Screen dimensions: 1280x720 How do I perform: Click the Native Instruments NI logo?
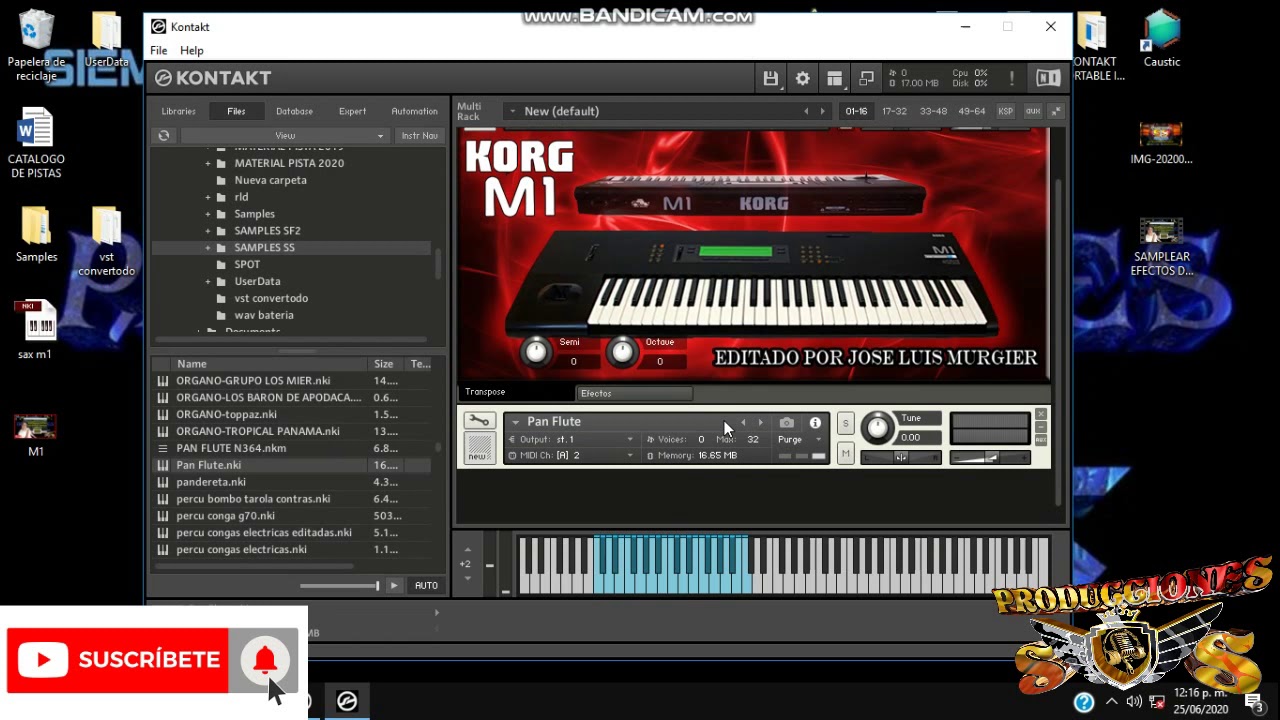coord(1047,78)
